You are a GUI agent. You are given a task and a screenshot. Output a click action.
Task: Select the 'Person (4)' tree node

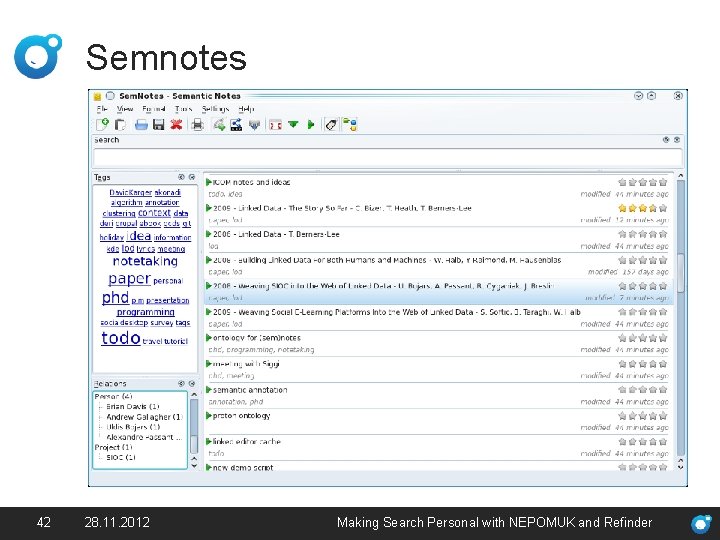pyautogui.click(x=113, y=396)
